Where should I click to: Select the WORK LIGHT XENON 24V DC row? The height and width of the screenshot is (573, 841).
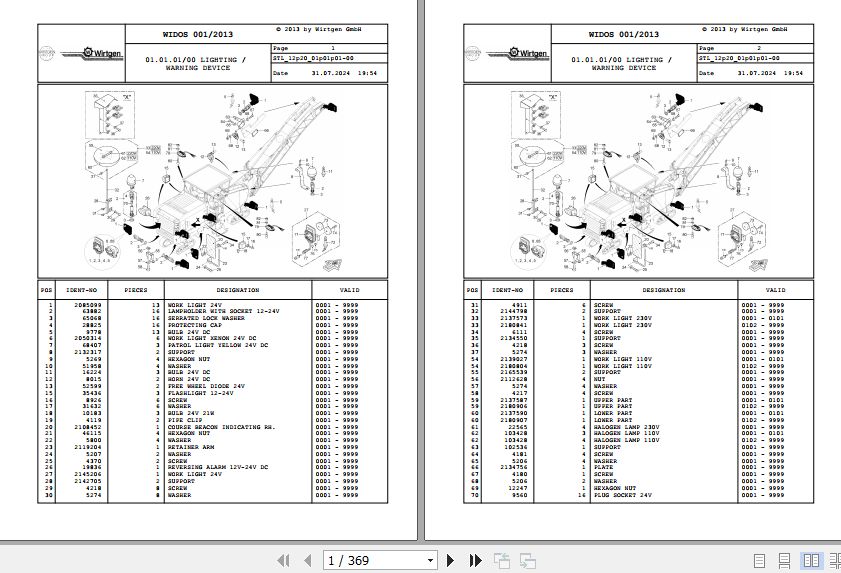(212, 340)
